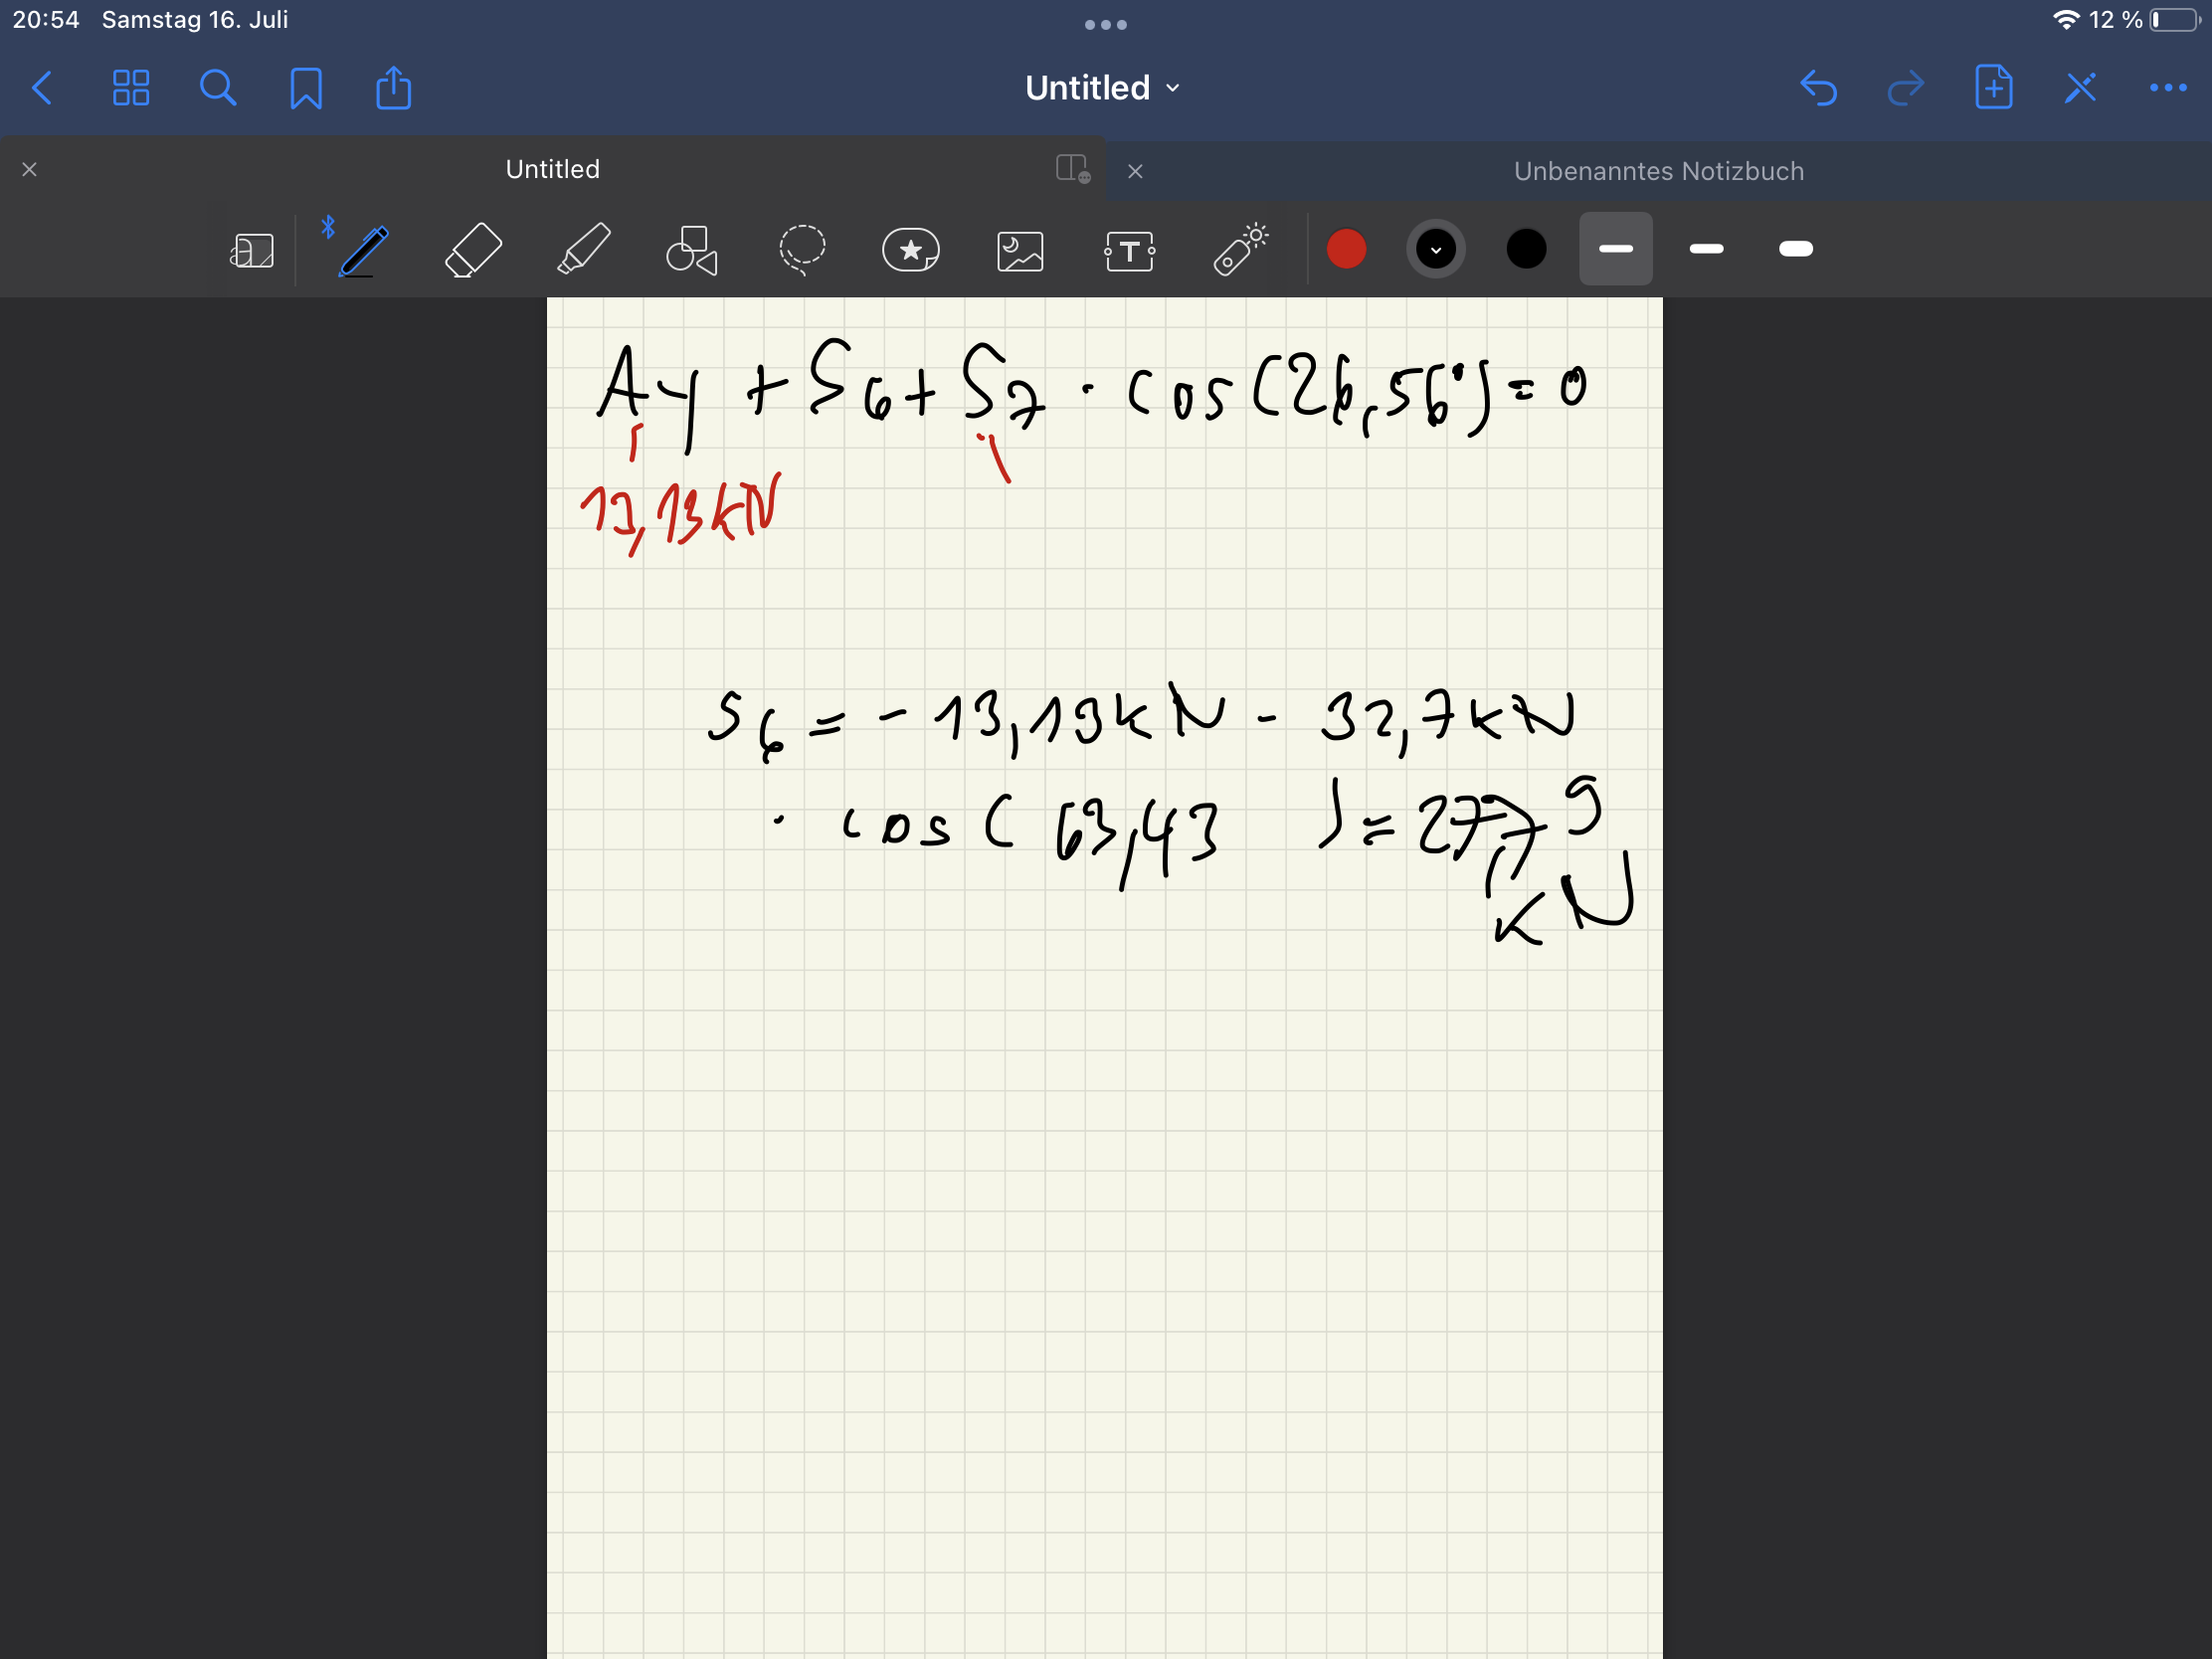Viewport: 2212px width, 1659px height.
Task: Expand the Untitled document title dropdown
Action: point(1103,88)
